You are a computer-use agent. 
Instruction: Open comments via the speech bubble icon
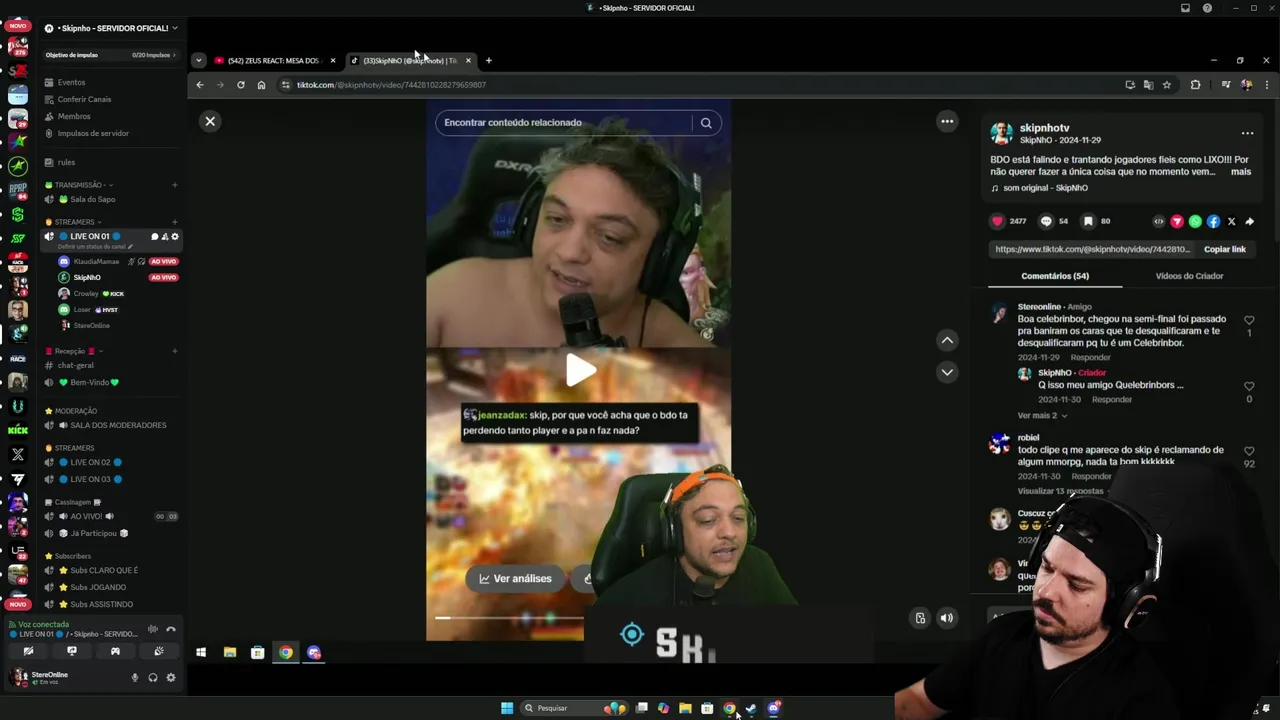click(1046, 221)
